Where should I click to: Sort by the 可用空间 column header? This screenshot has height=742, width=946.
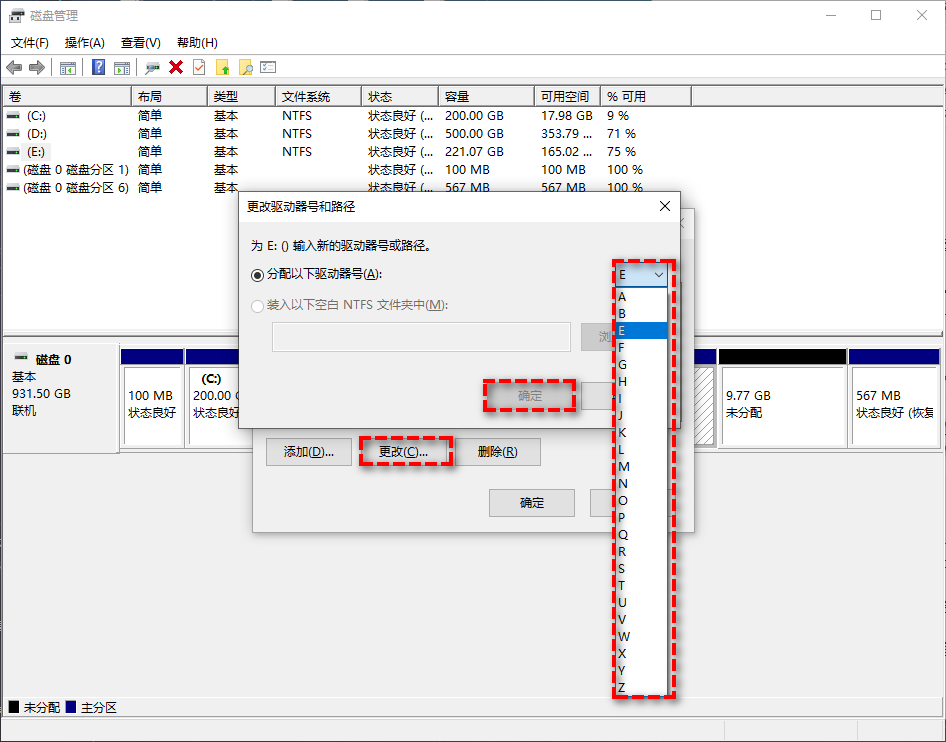coord(567,97)
